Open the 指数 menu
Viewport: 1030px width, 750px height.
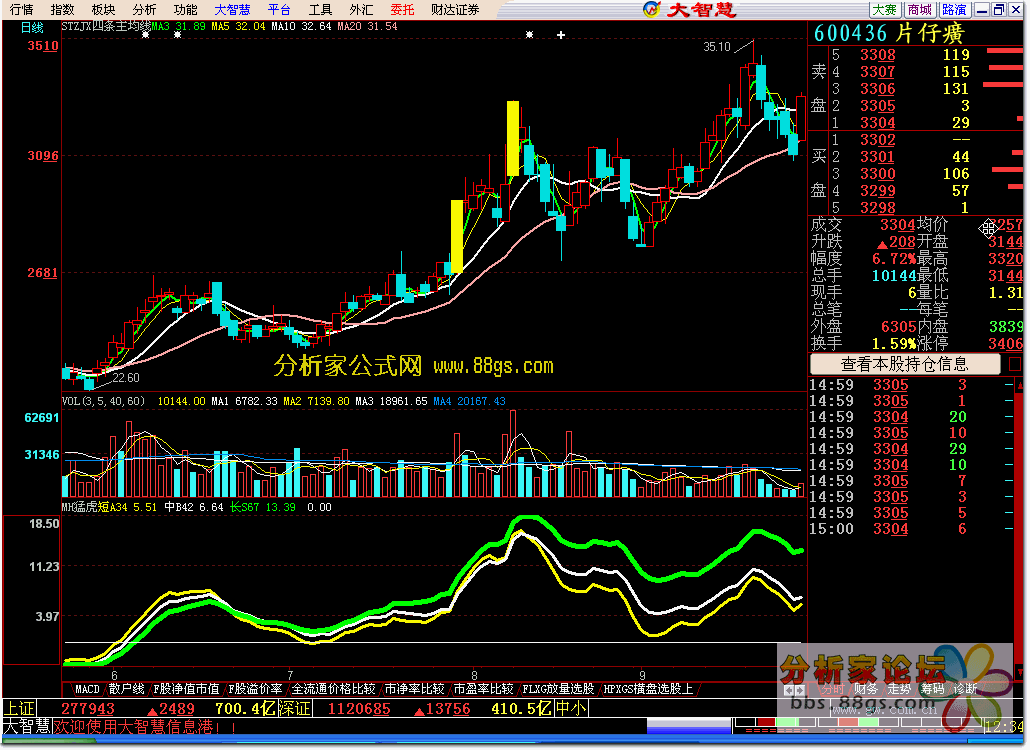(62, 9)
